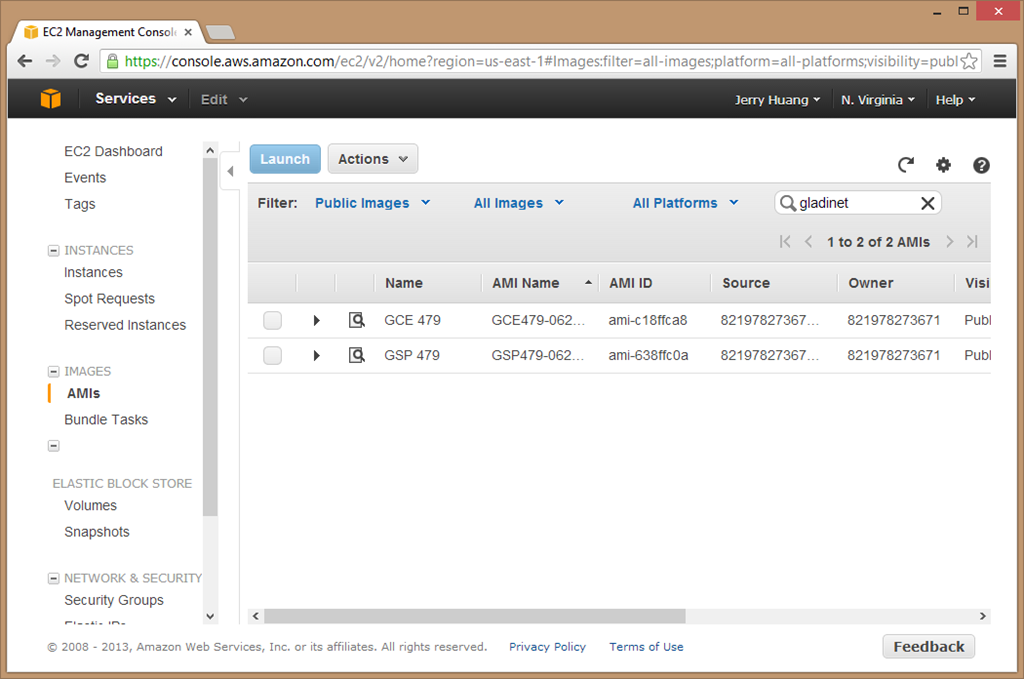Open image details for GCE 479
The height and width of the screenshot is (679, 1024).
click(x=357, y=320)
